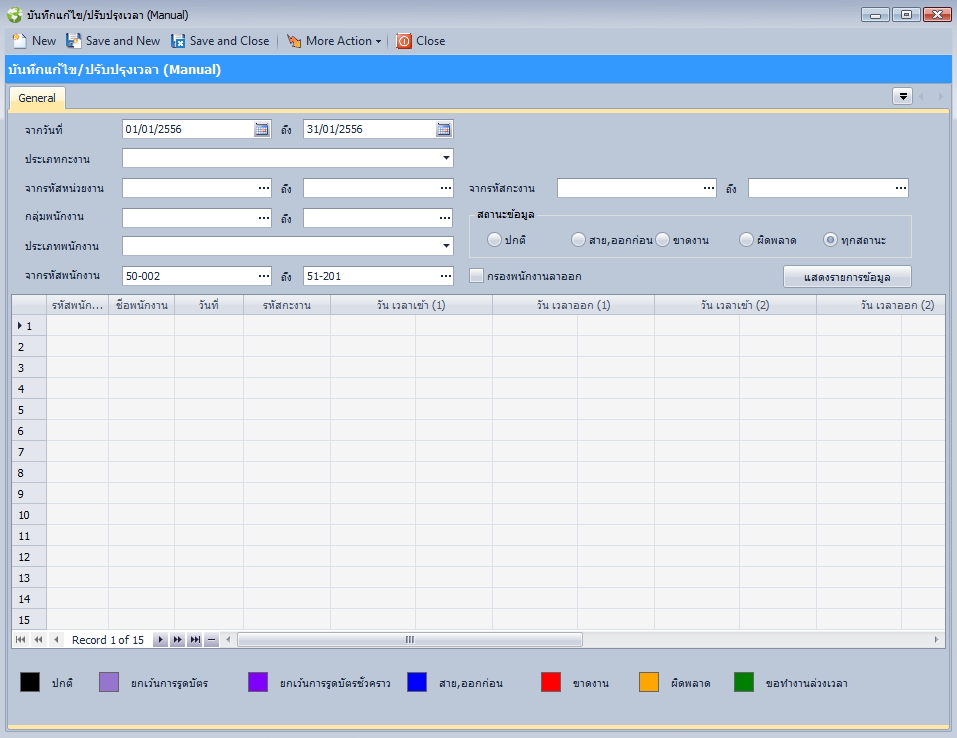Screen dimensions: 957x738
Task: Click the วัน เวลาเข้า (1) column header
Action: coord(411,305)
